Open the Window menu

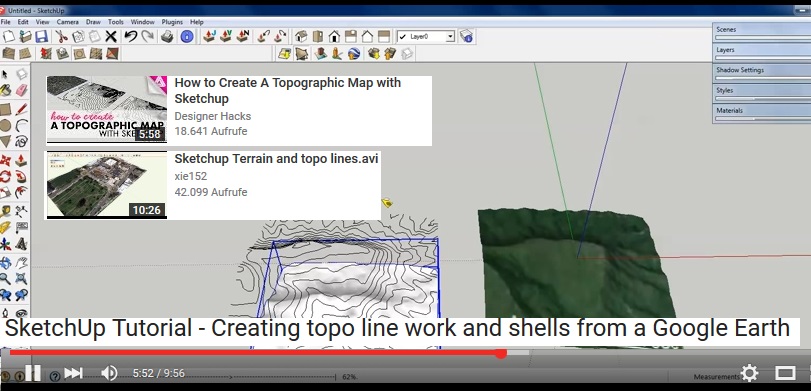coord(143,22)
